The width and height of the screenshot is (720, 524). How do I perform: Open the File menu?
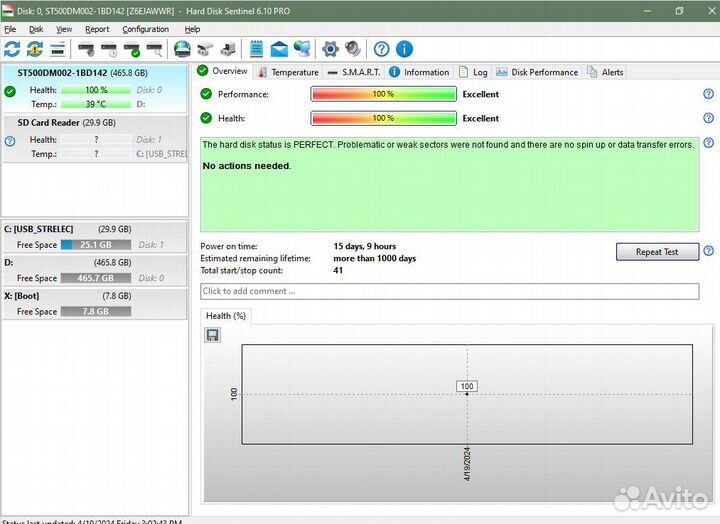[10, 29]
